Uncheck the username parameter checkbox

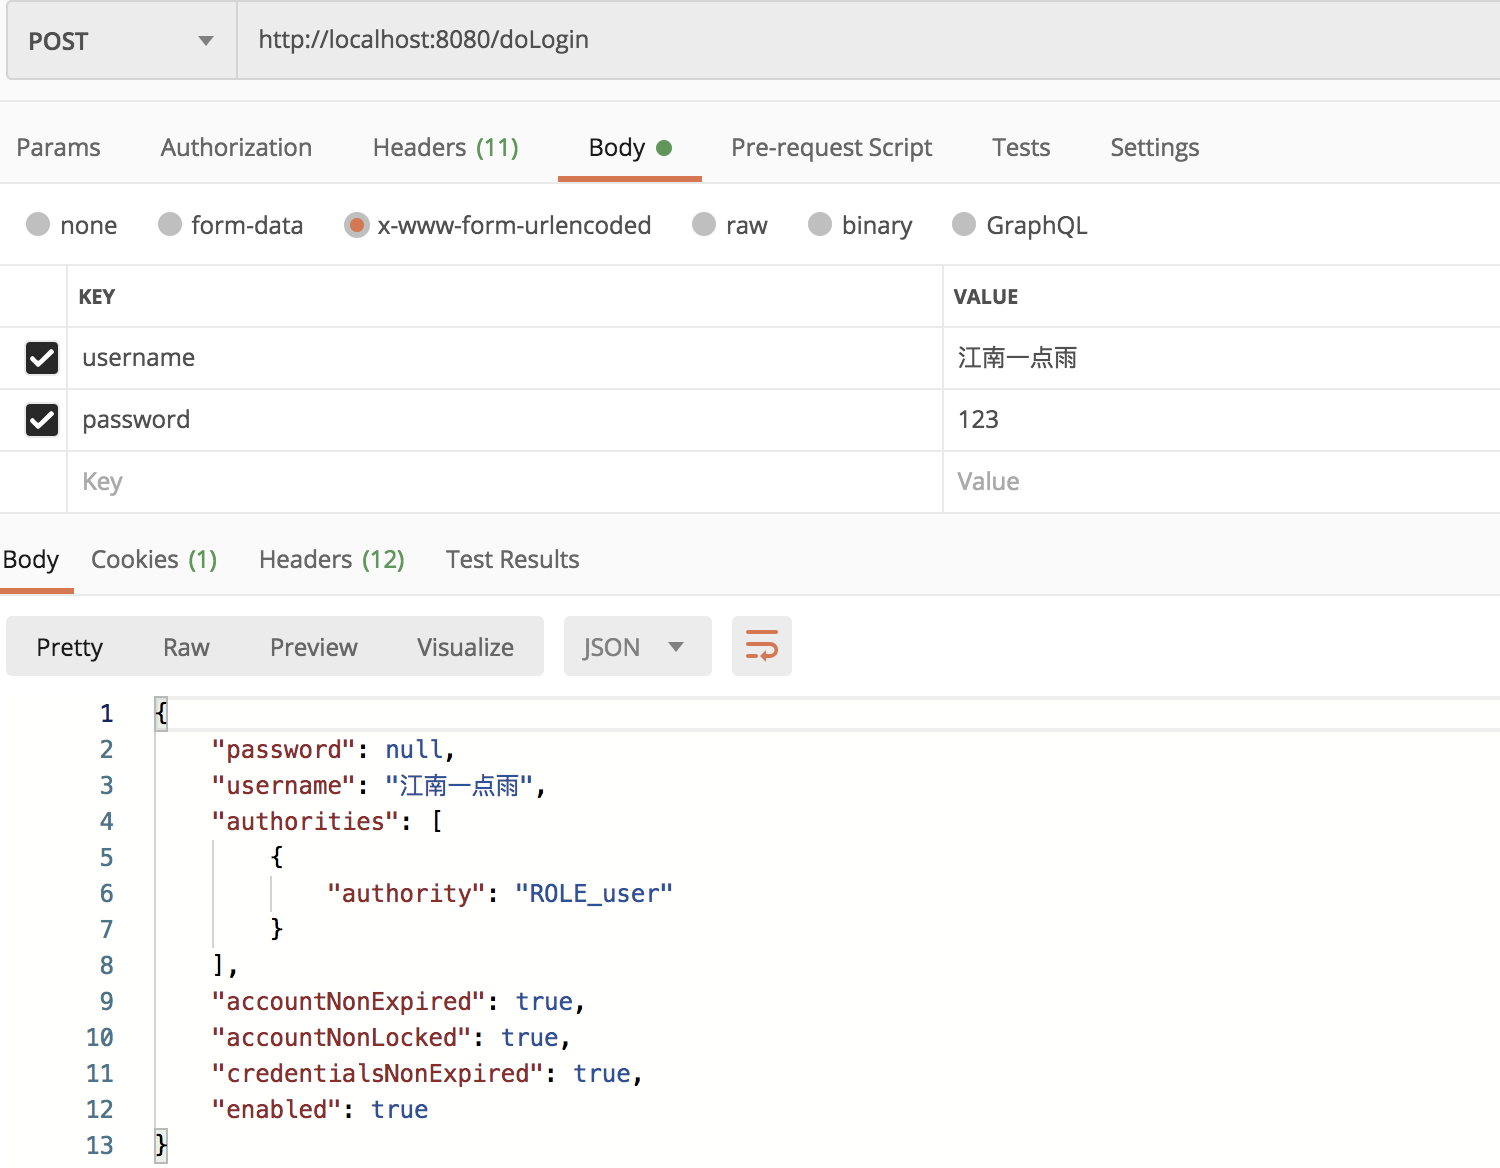click(x=42, y=358)
